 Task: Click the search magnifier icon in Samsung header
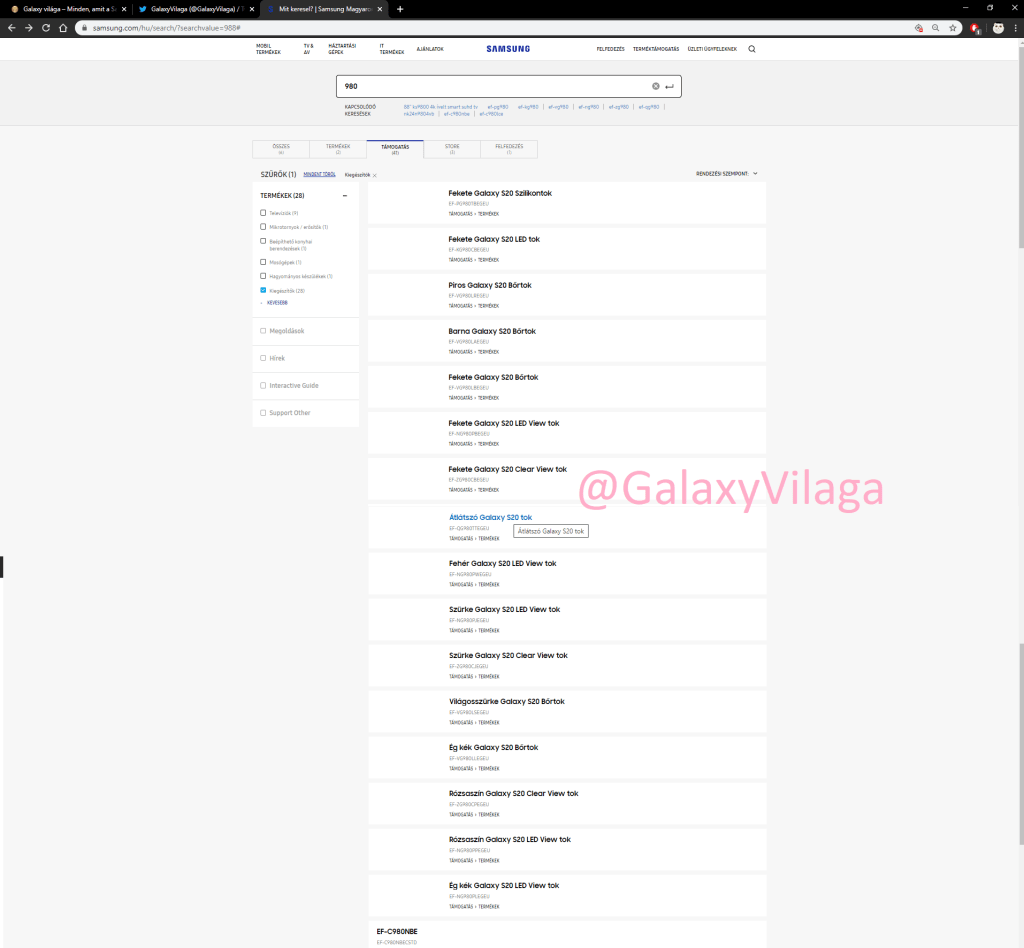coord(752,48)
